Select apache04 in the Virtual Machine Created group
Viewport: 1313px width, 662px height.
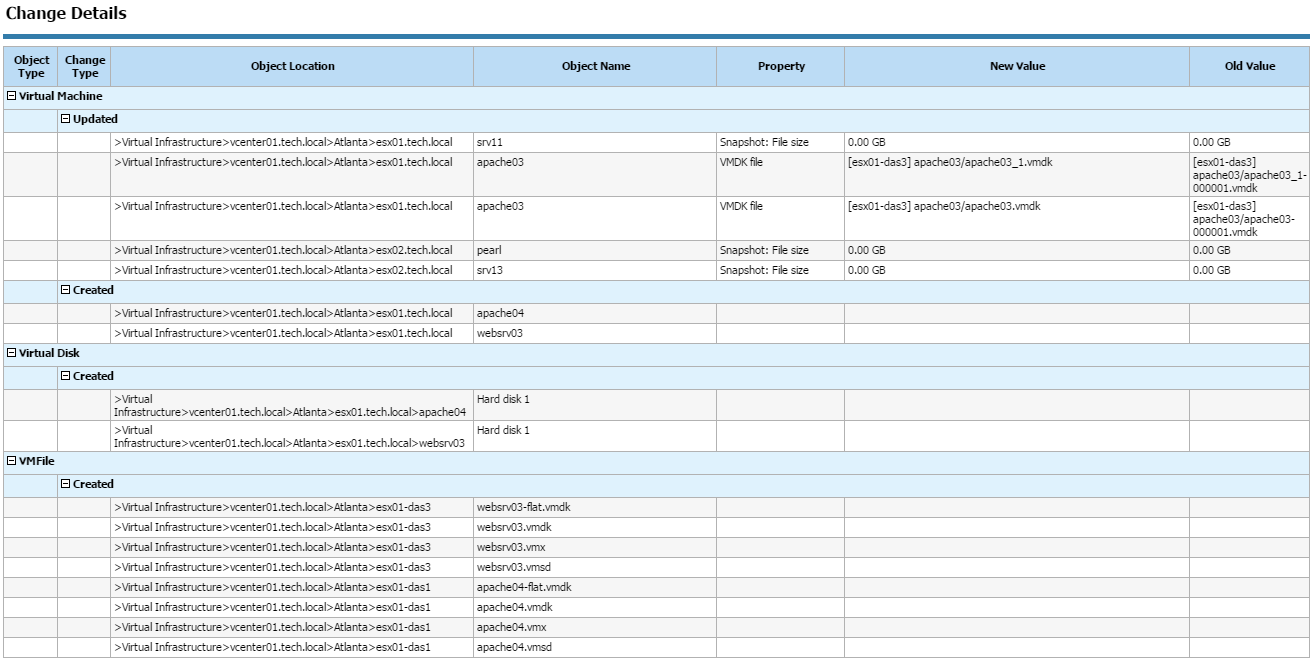pyautogui.click(x=595, y=314)
